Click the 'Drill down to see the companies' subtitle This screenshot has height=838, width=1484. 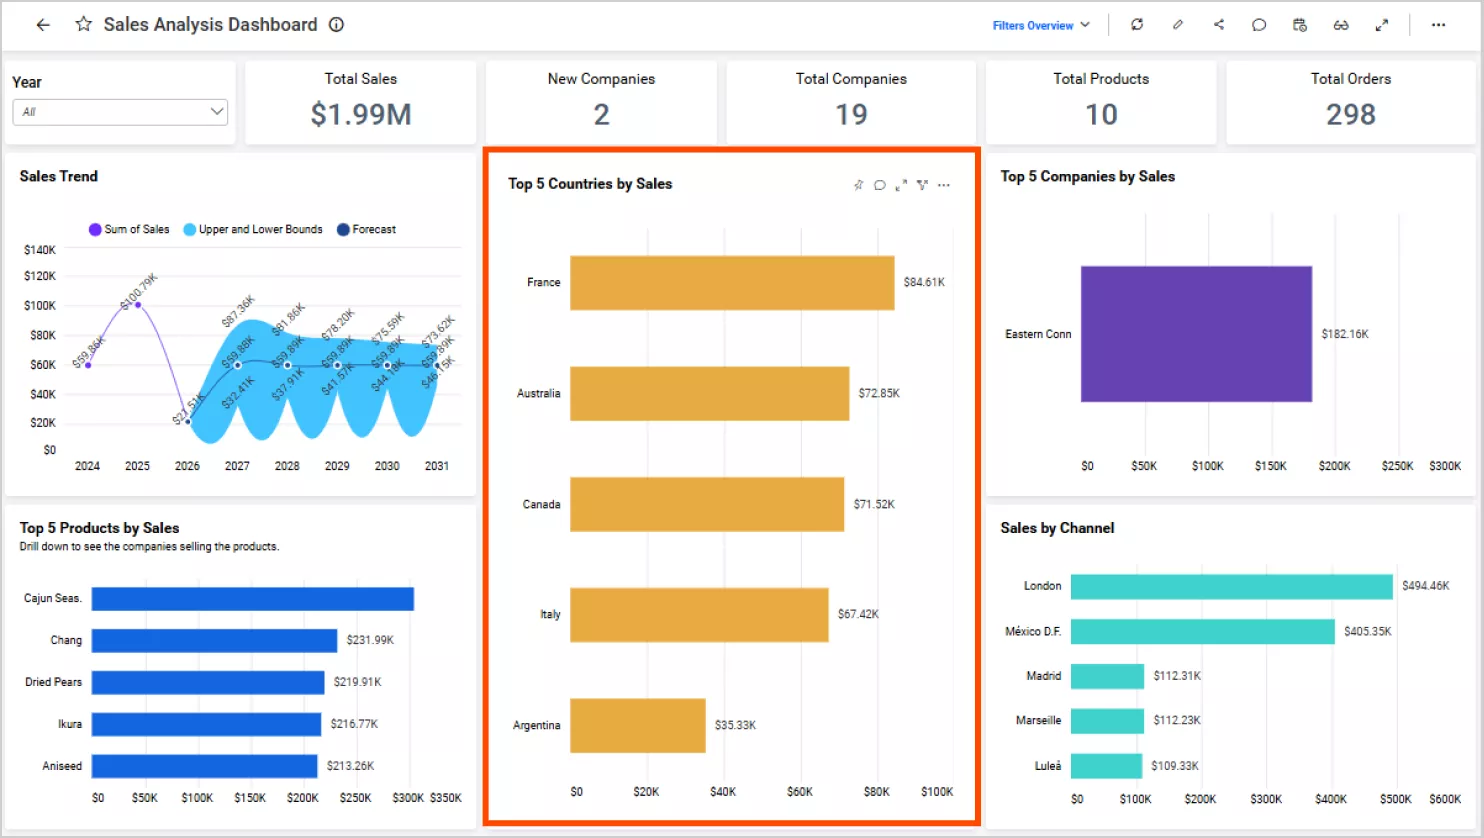pyautogui.click(x=149, y=547)
